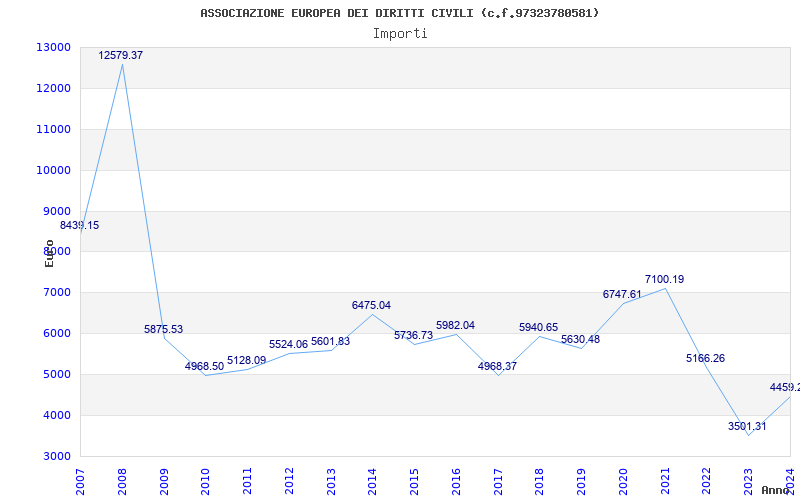Click the 7000 y-axis tick label
Image resolution: width=800 pixels, height=500 pixels.
tap(56, 293)
